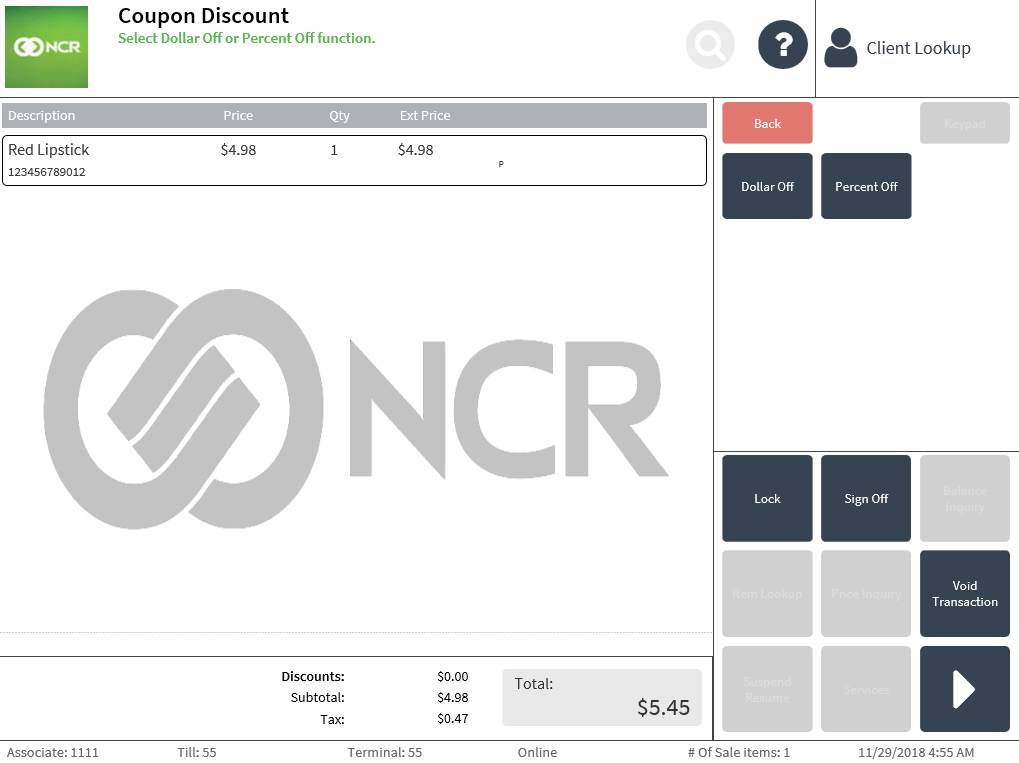Screen dimensions: 1019x763
Task: Lock the terminal
Action: tap(767, 498)
